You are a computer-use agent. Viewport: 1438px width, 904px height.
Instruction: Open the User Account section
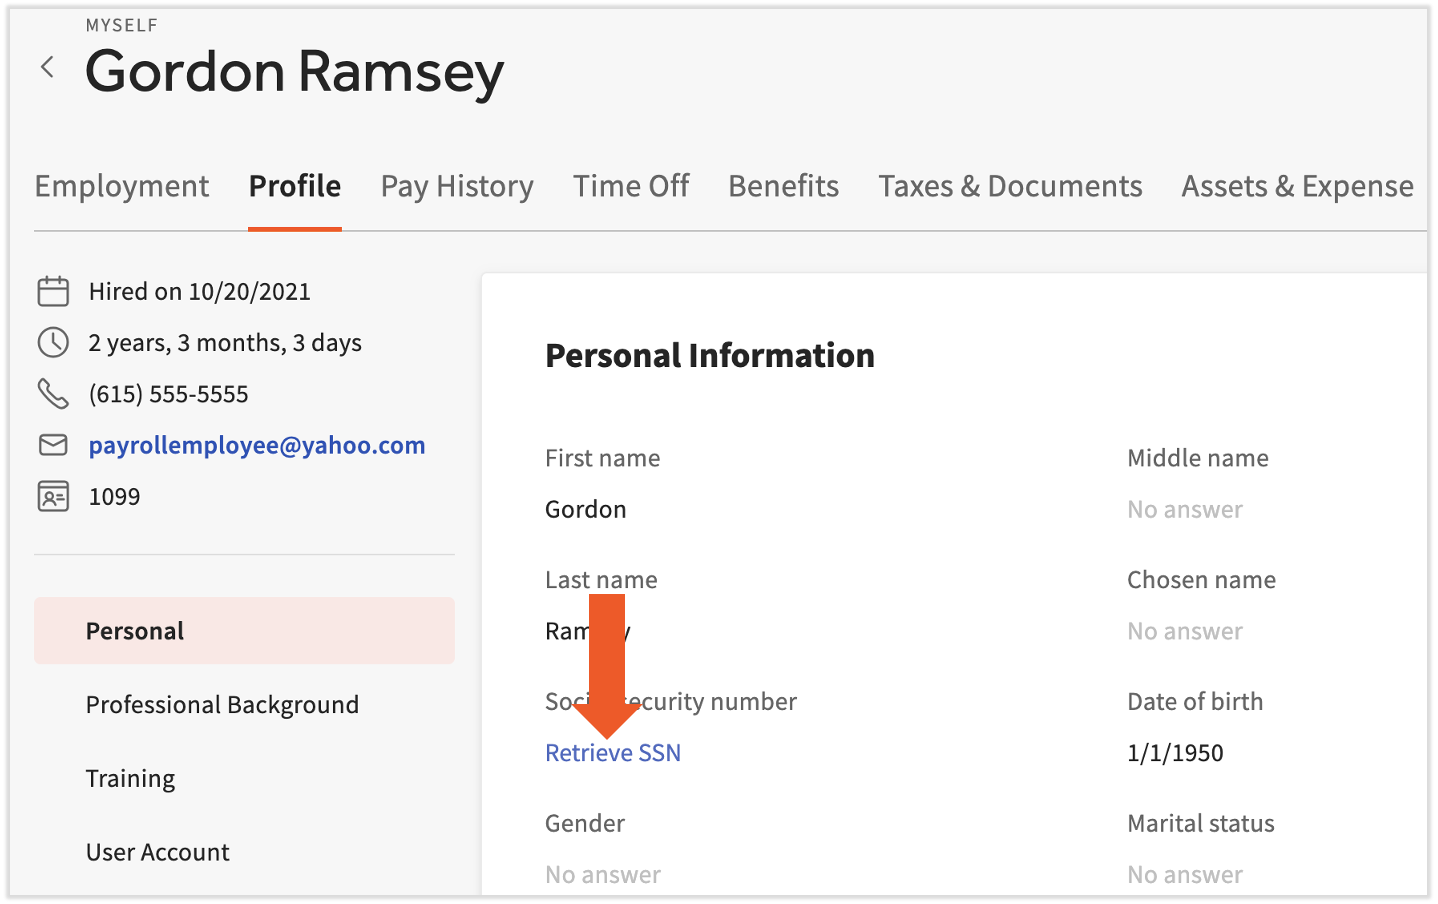(x=158, y=852)
